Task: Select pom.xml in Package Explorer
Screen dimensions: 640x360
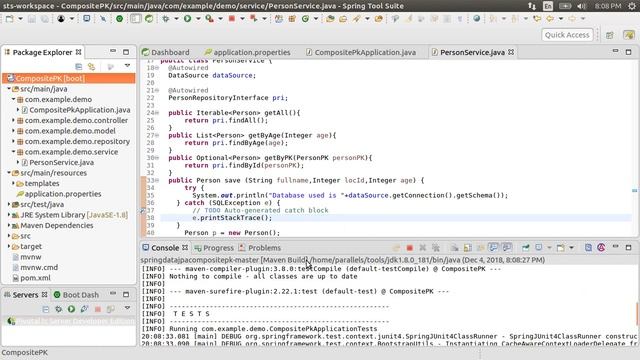Action: [36, 278]
